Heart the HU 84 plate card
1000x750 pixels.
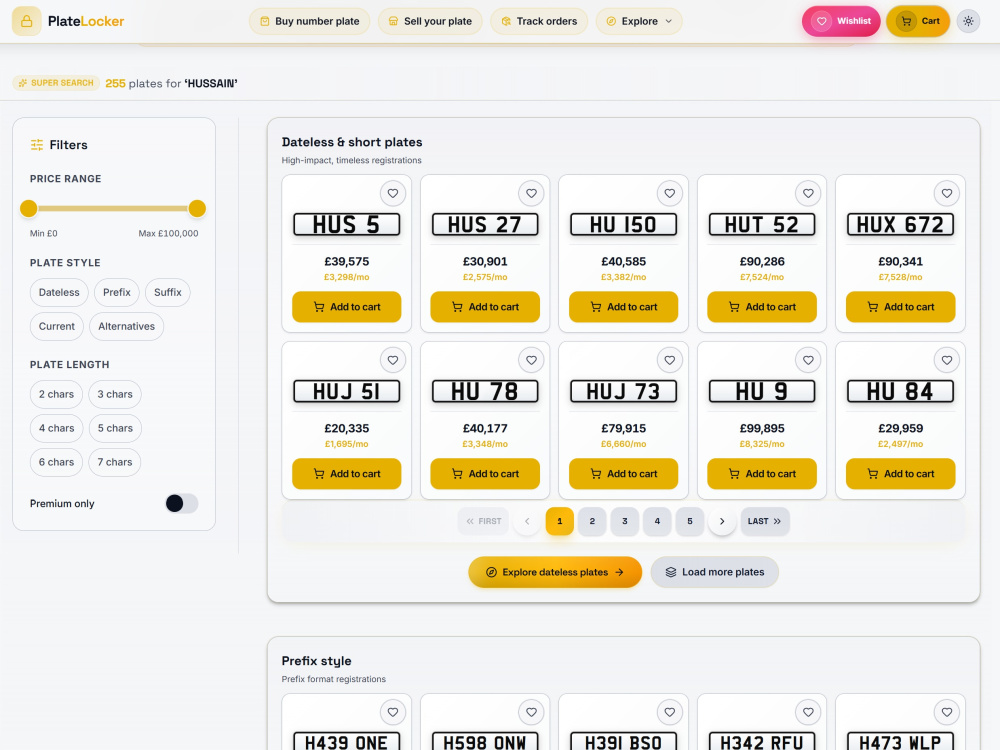[947, 360]
